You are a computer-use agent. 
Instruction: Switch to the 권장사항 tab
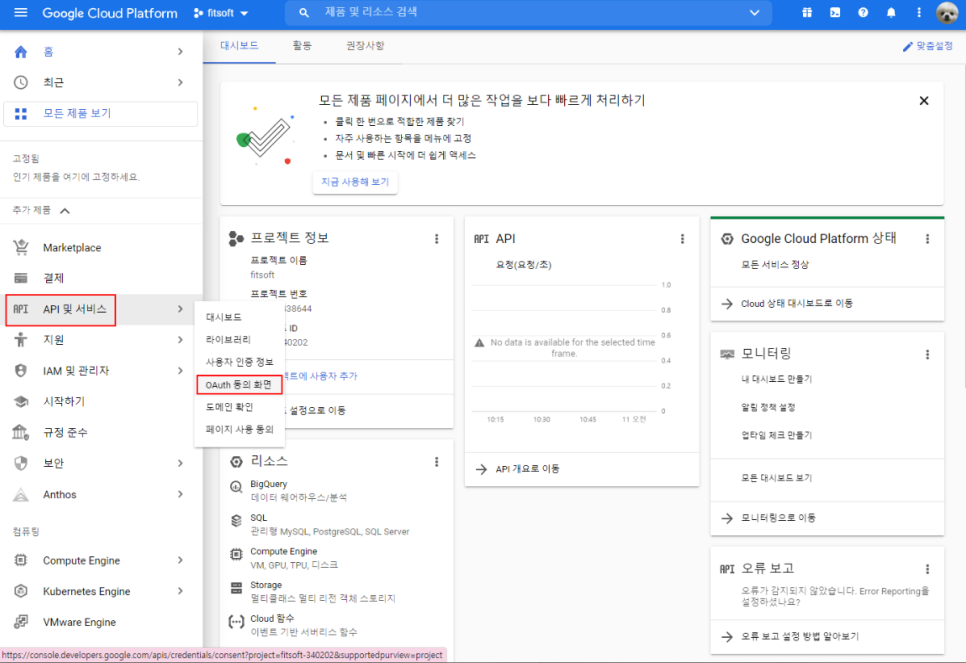(x=365, y=46)
